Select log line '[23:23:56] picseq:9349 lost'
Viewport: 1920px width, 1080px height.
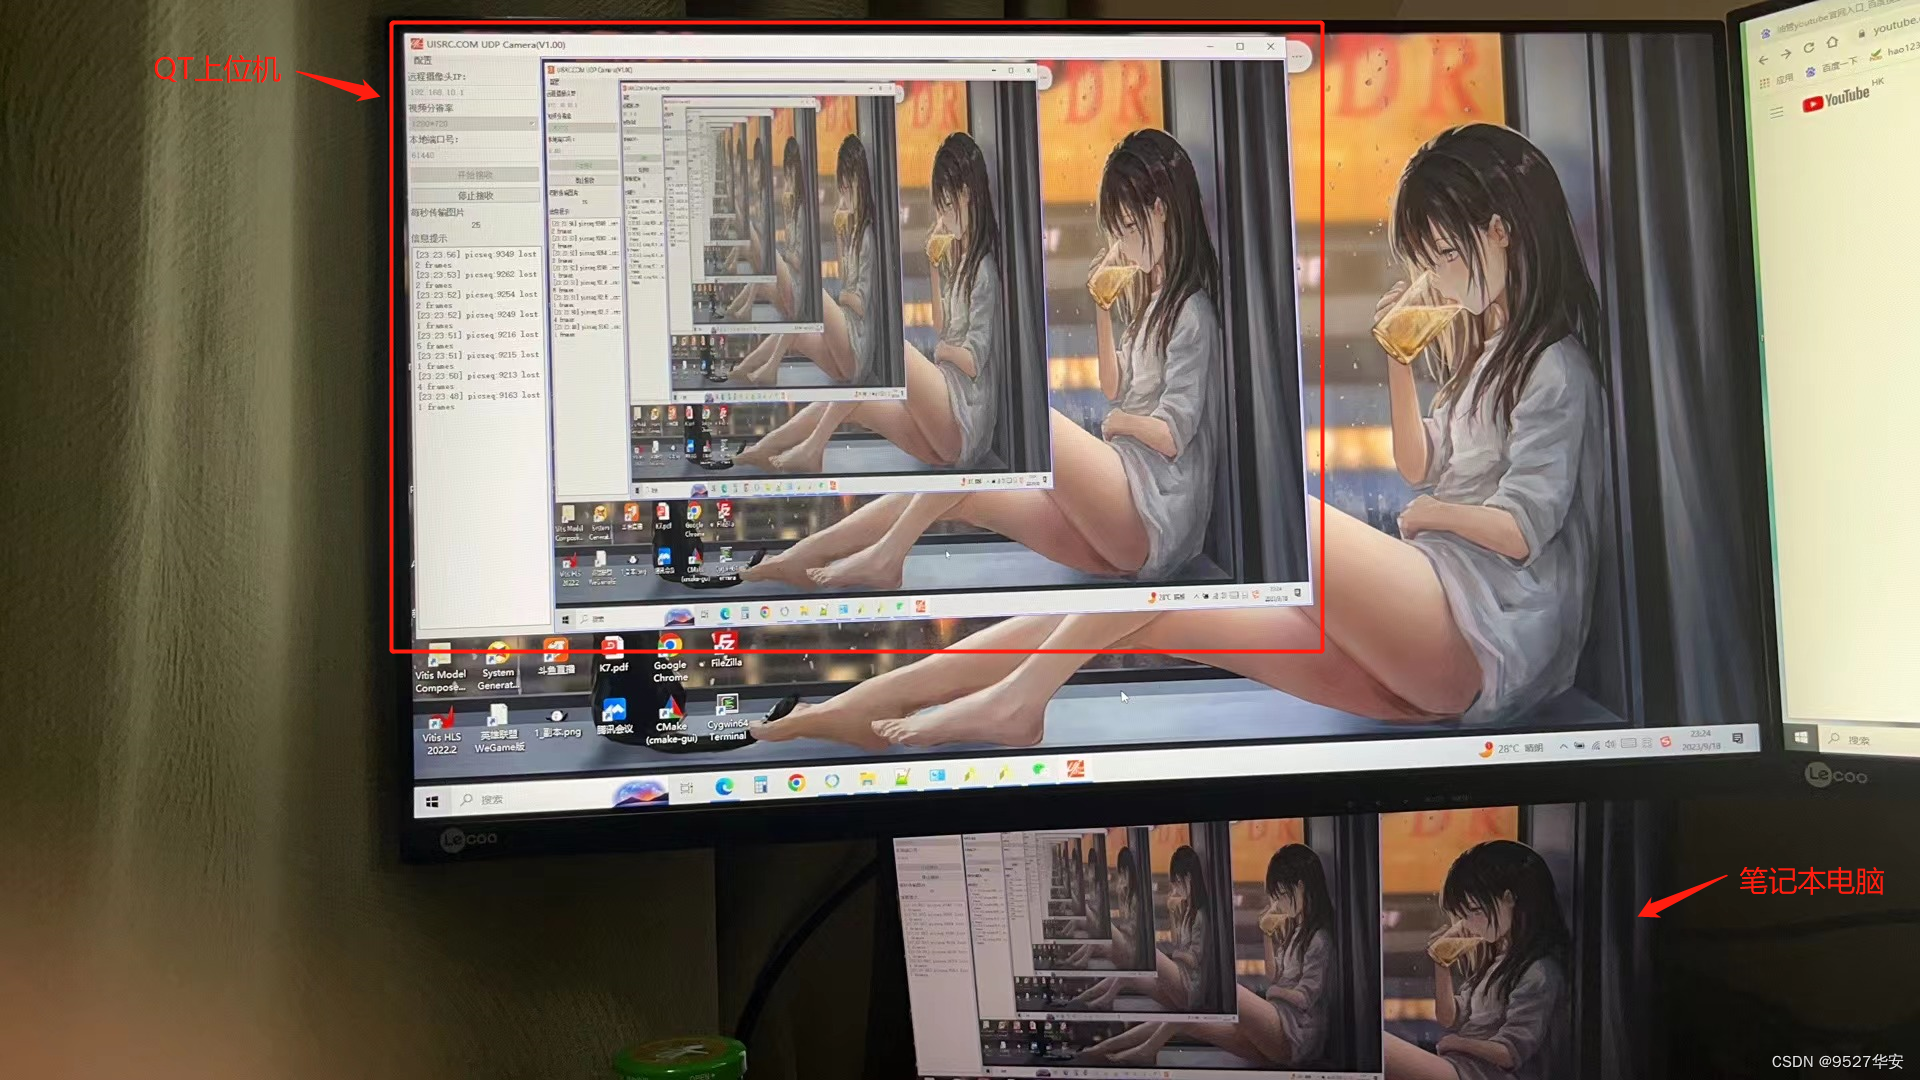(477, 255)
